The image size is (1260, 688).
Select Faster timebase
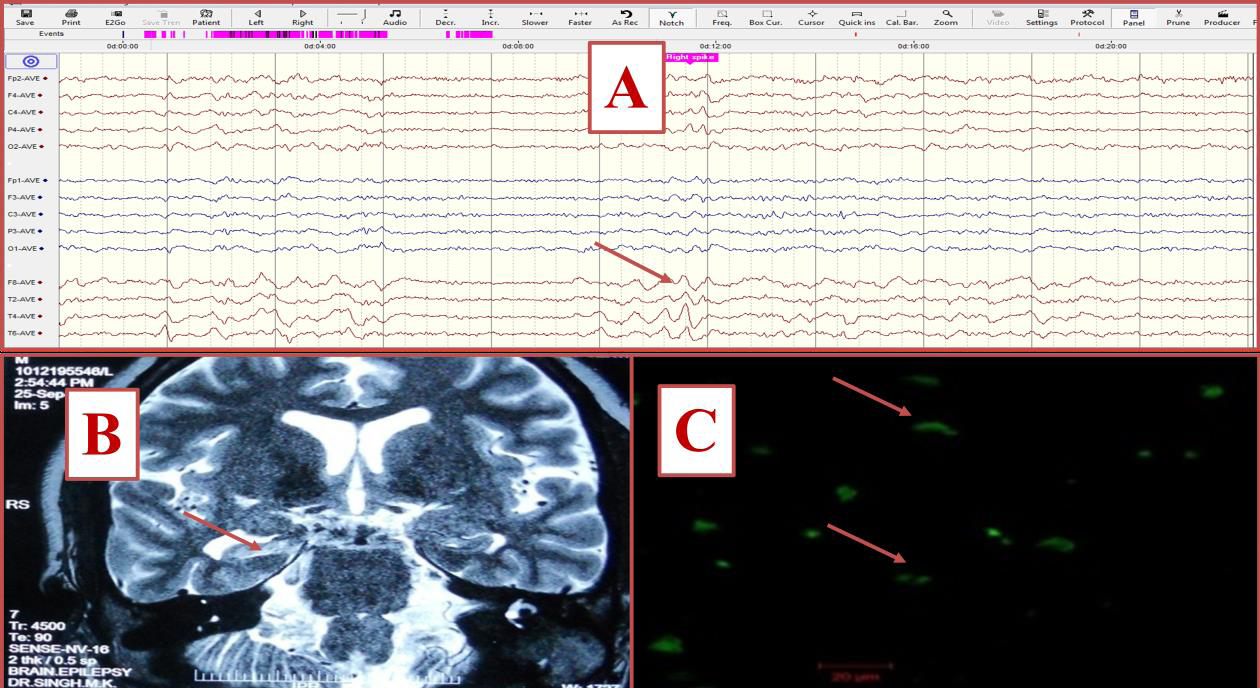click(x=580, y=17)
